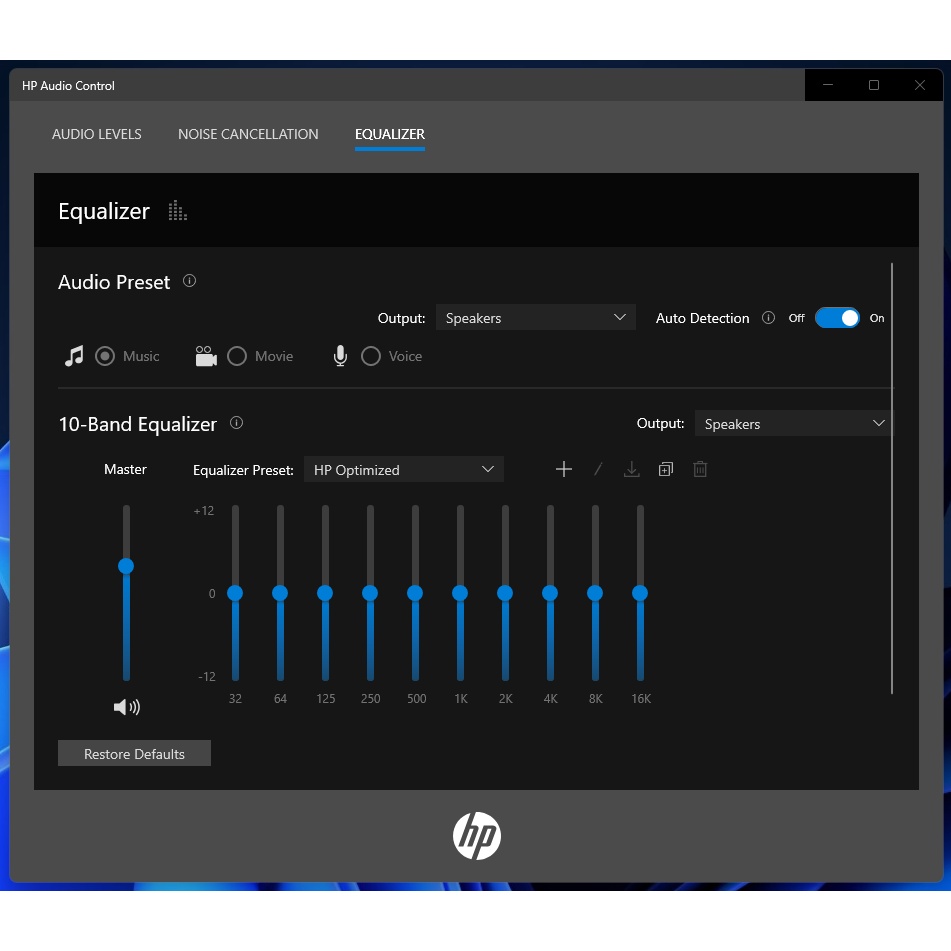
Task: Mute via speaker icon under Master slider
Action: [126, 707]
